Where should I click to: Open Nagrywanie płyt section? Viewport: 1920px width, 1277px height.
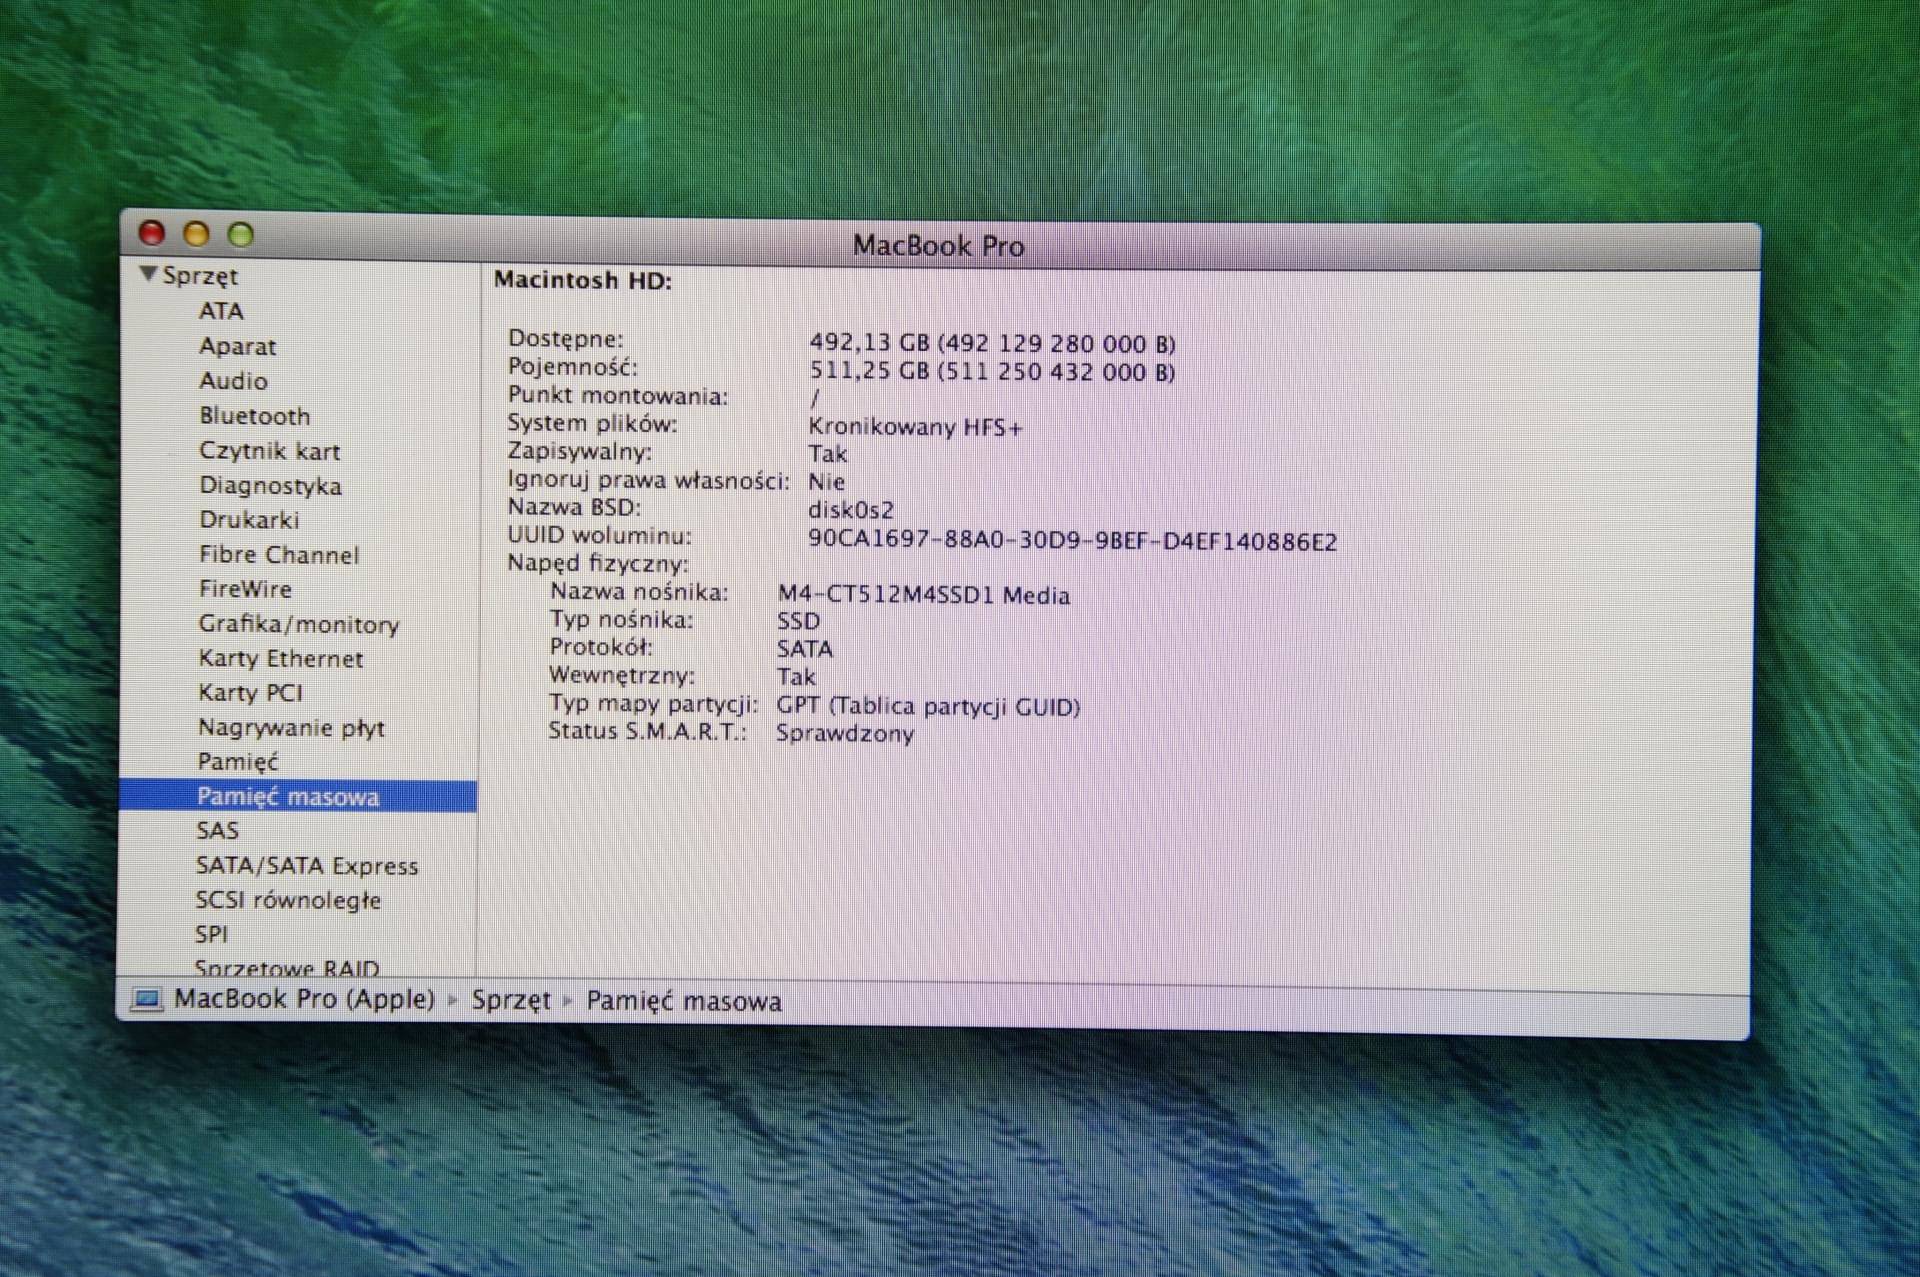291,728
